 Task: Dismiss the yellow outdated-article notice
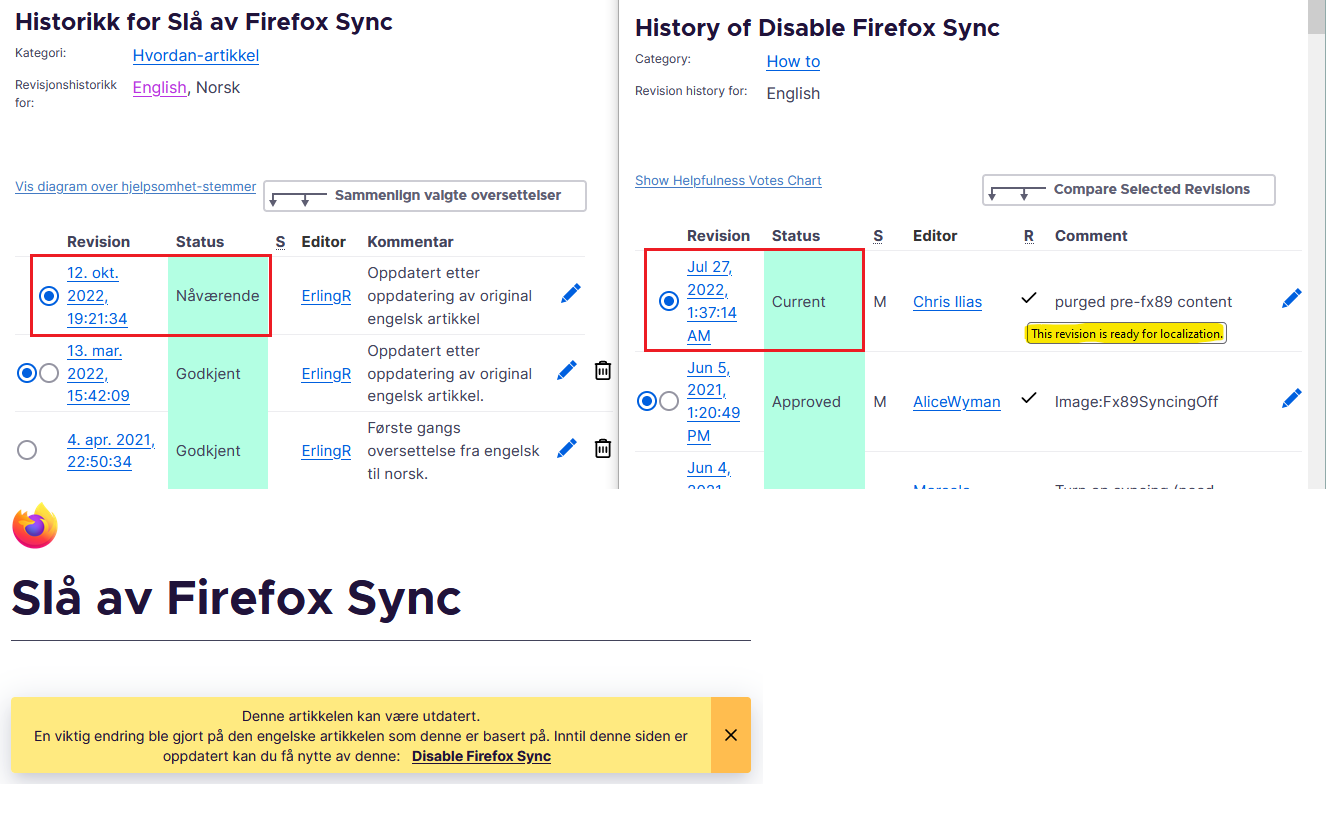[x=731, y=735]
